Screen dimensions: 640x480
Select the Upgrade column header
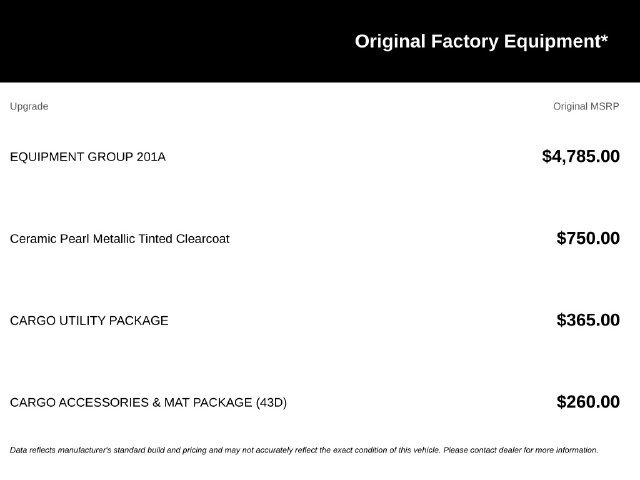point(29,106)
